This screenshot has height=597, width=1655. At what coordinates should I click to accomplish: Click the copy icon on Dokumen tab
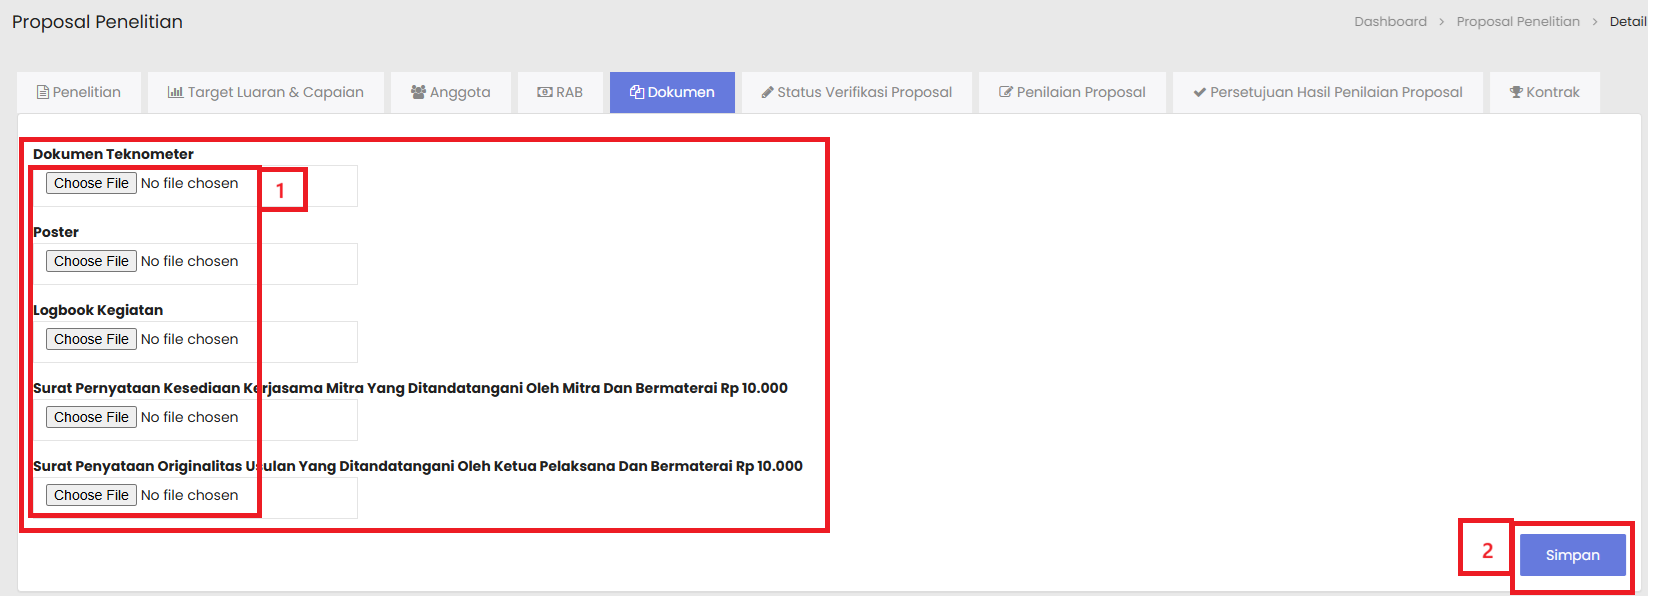click(x=636, y=93)
